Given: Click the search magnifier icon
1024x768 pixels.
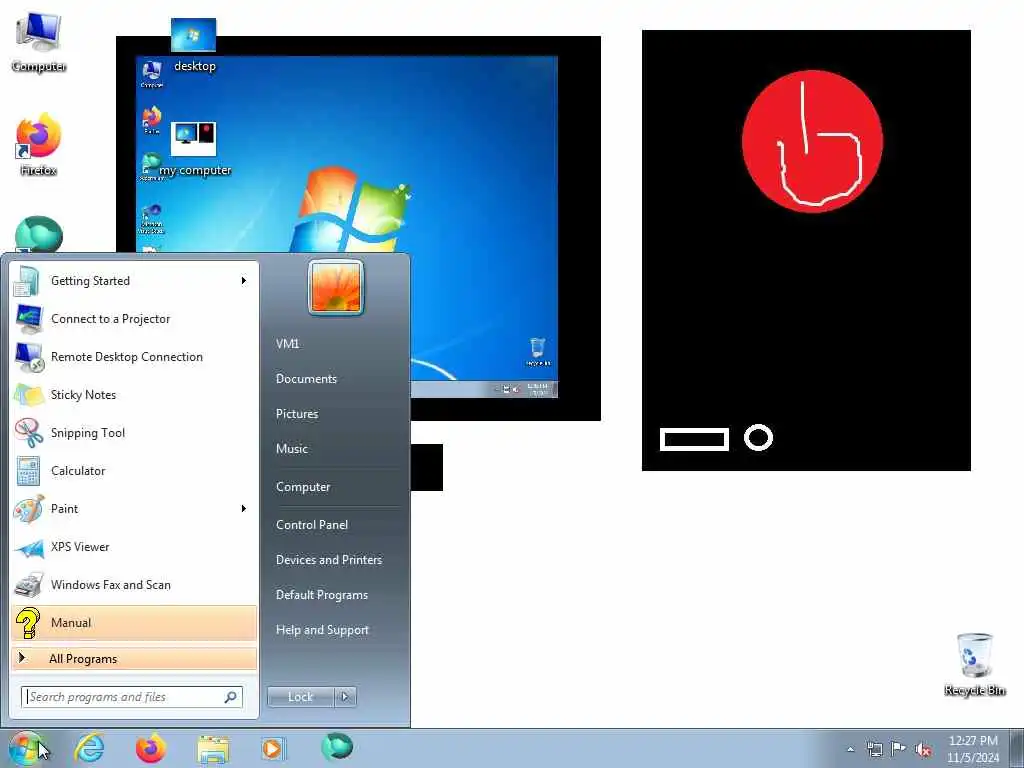Looking at the screenshot, I should pyautogui.click(x=231, y=697).
